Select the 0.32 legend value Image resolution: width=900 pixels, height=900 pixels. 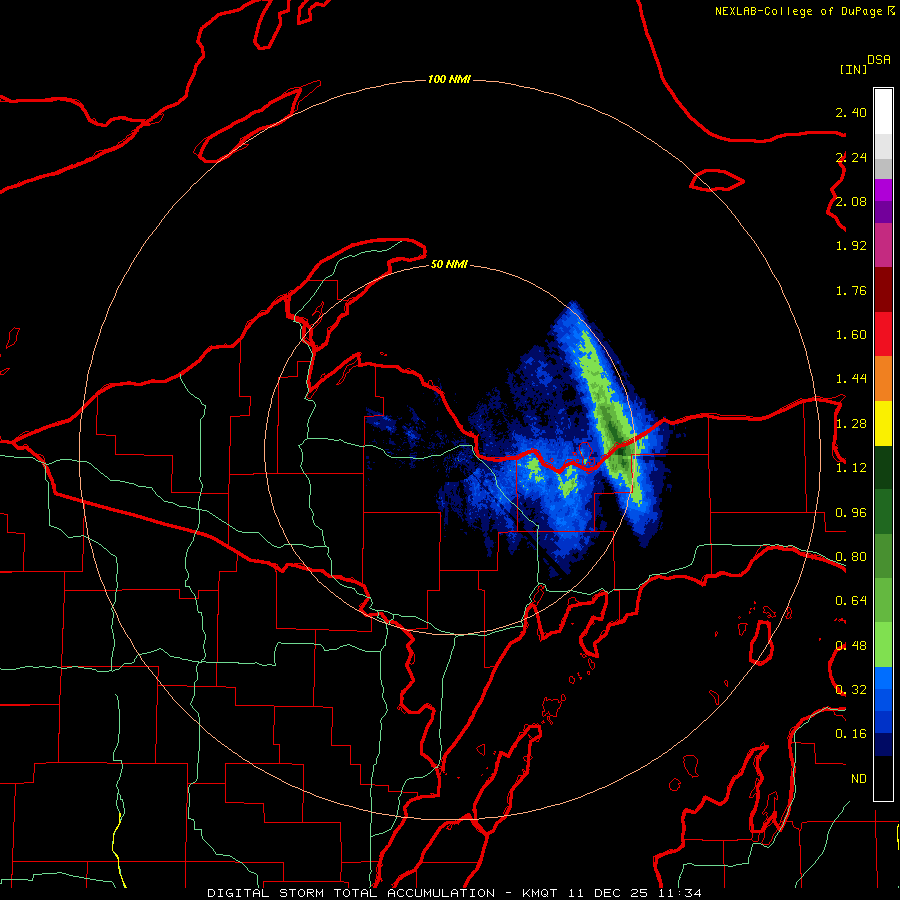coord(851,690)
